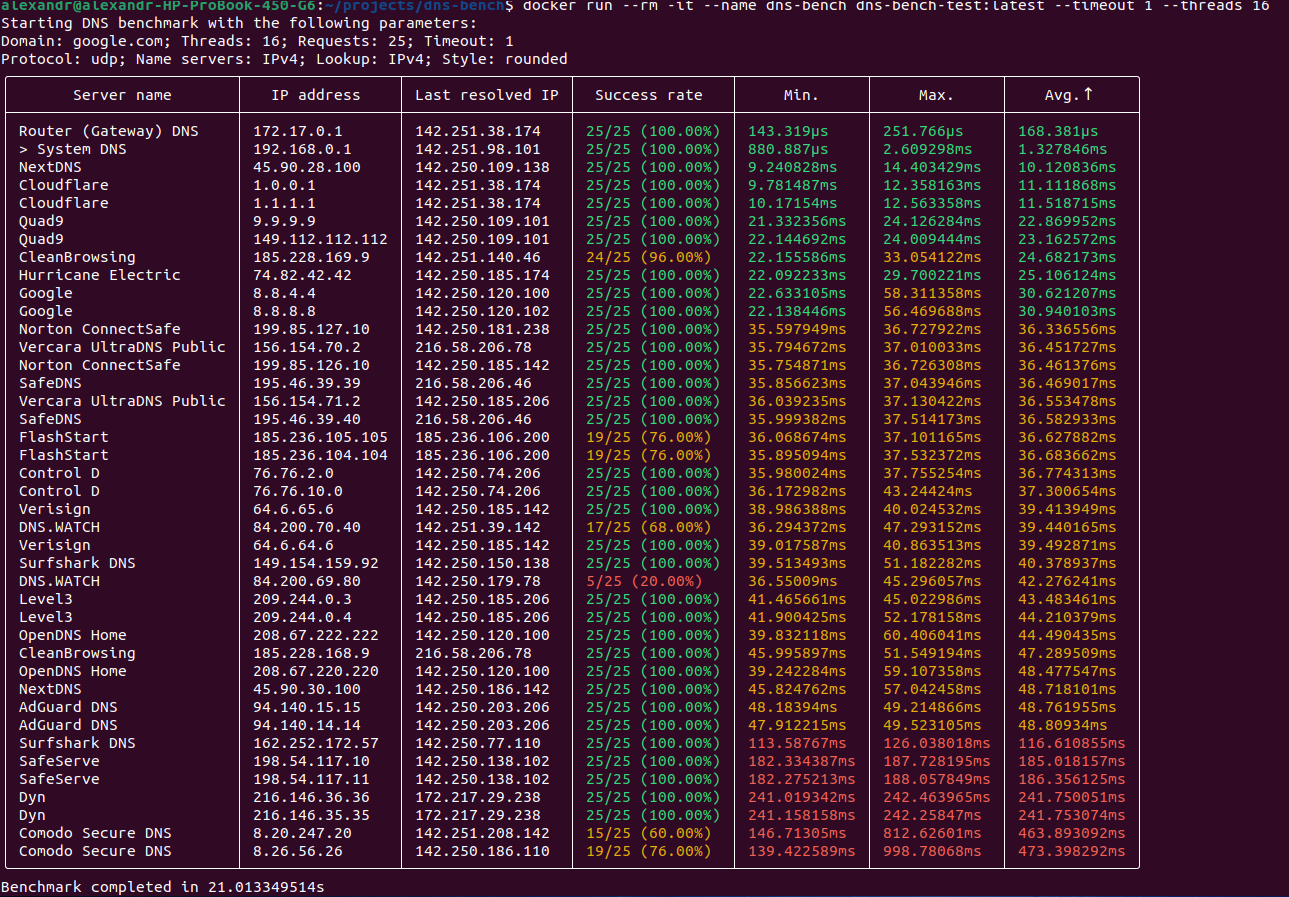Click Verisign IP address 64.6.65.6
The image size is (1289, 897).
coord(293,509)
